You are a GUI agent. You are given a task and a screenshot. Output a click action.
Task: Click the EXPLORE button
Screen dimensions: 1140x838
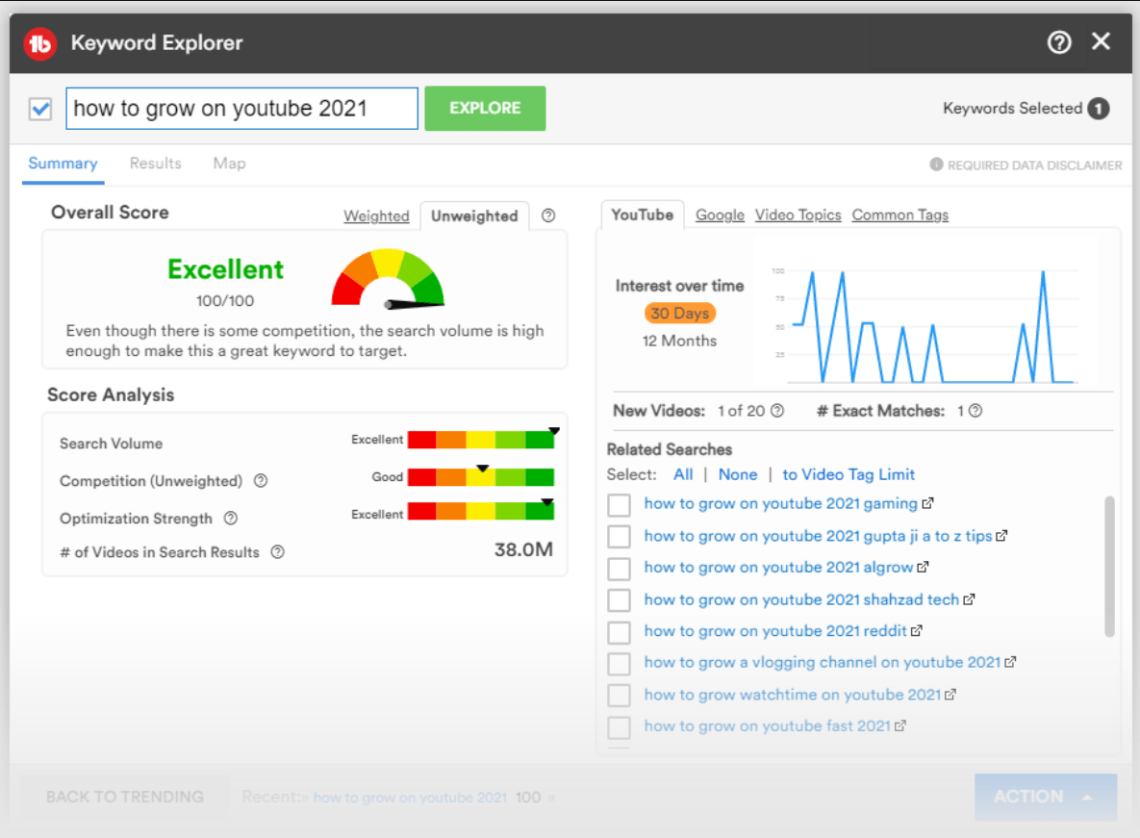(x=484, y=108)
